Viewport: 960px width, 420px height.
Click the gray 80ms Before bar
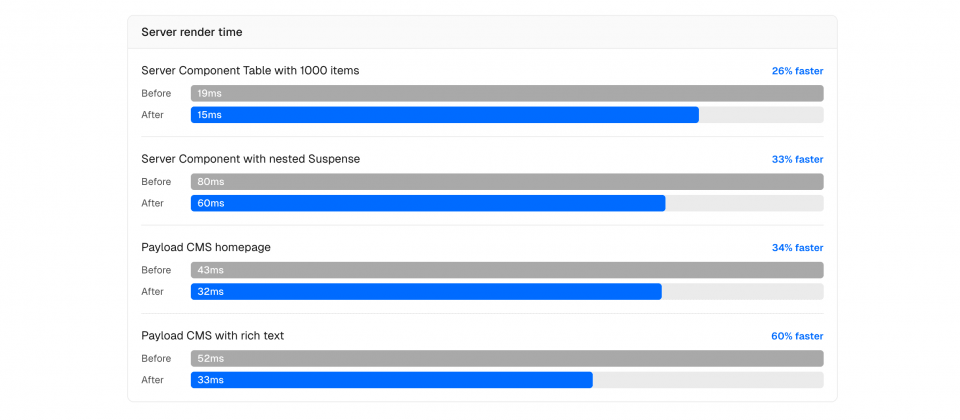[x=507, y=182]
